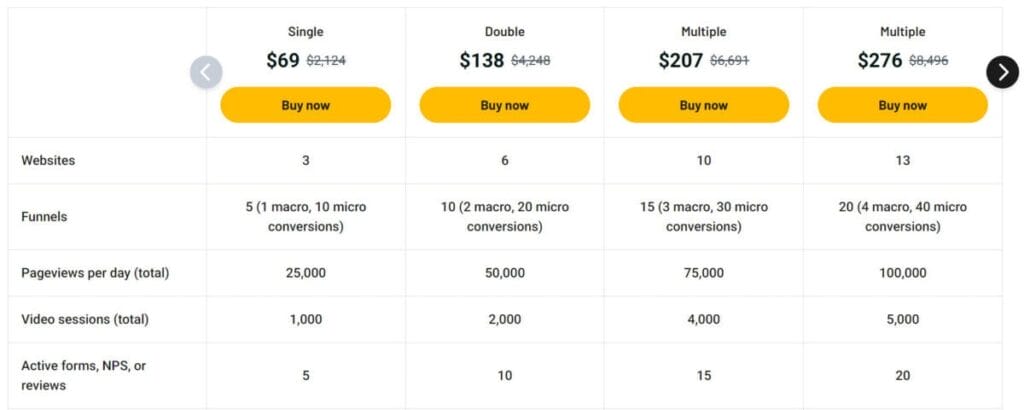The height and width of the screenshot is (410, 1024).
Task: Click the 1,000 video sessions cell
Action: [306, 319]
